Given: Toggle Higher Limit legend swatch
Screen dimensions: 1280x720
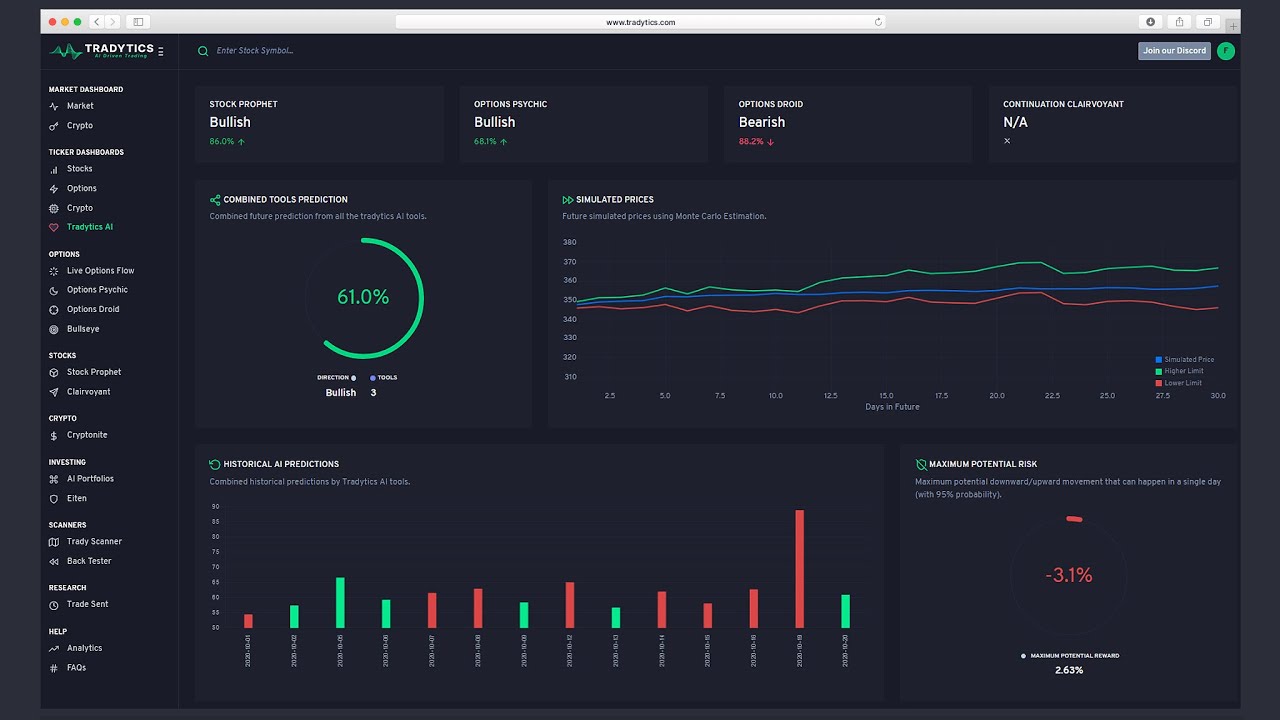Looking at the screenshot, I should [x=1159, y=371].
